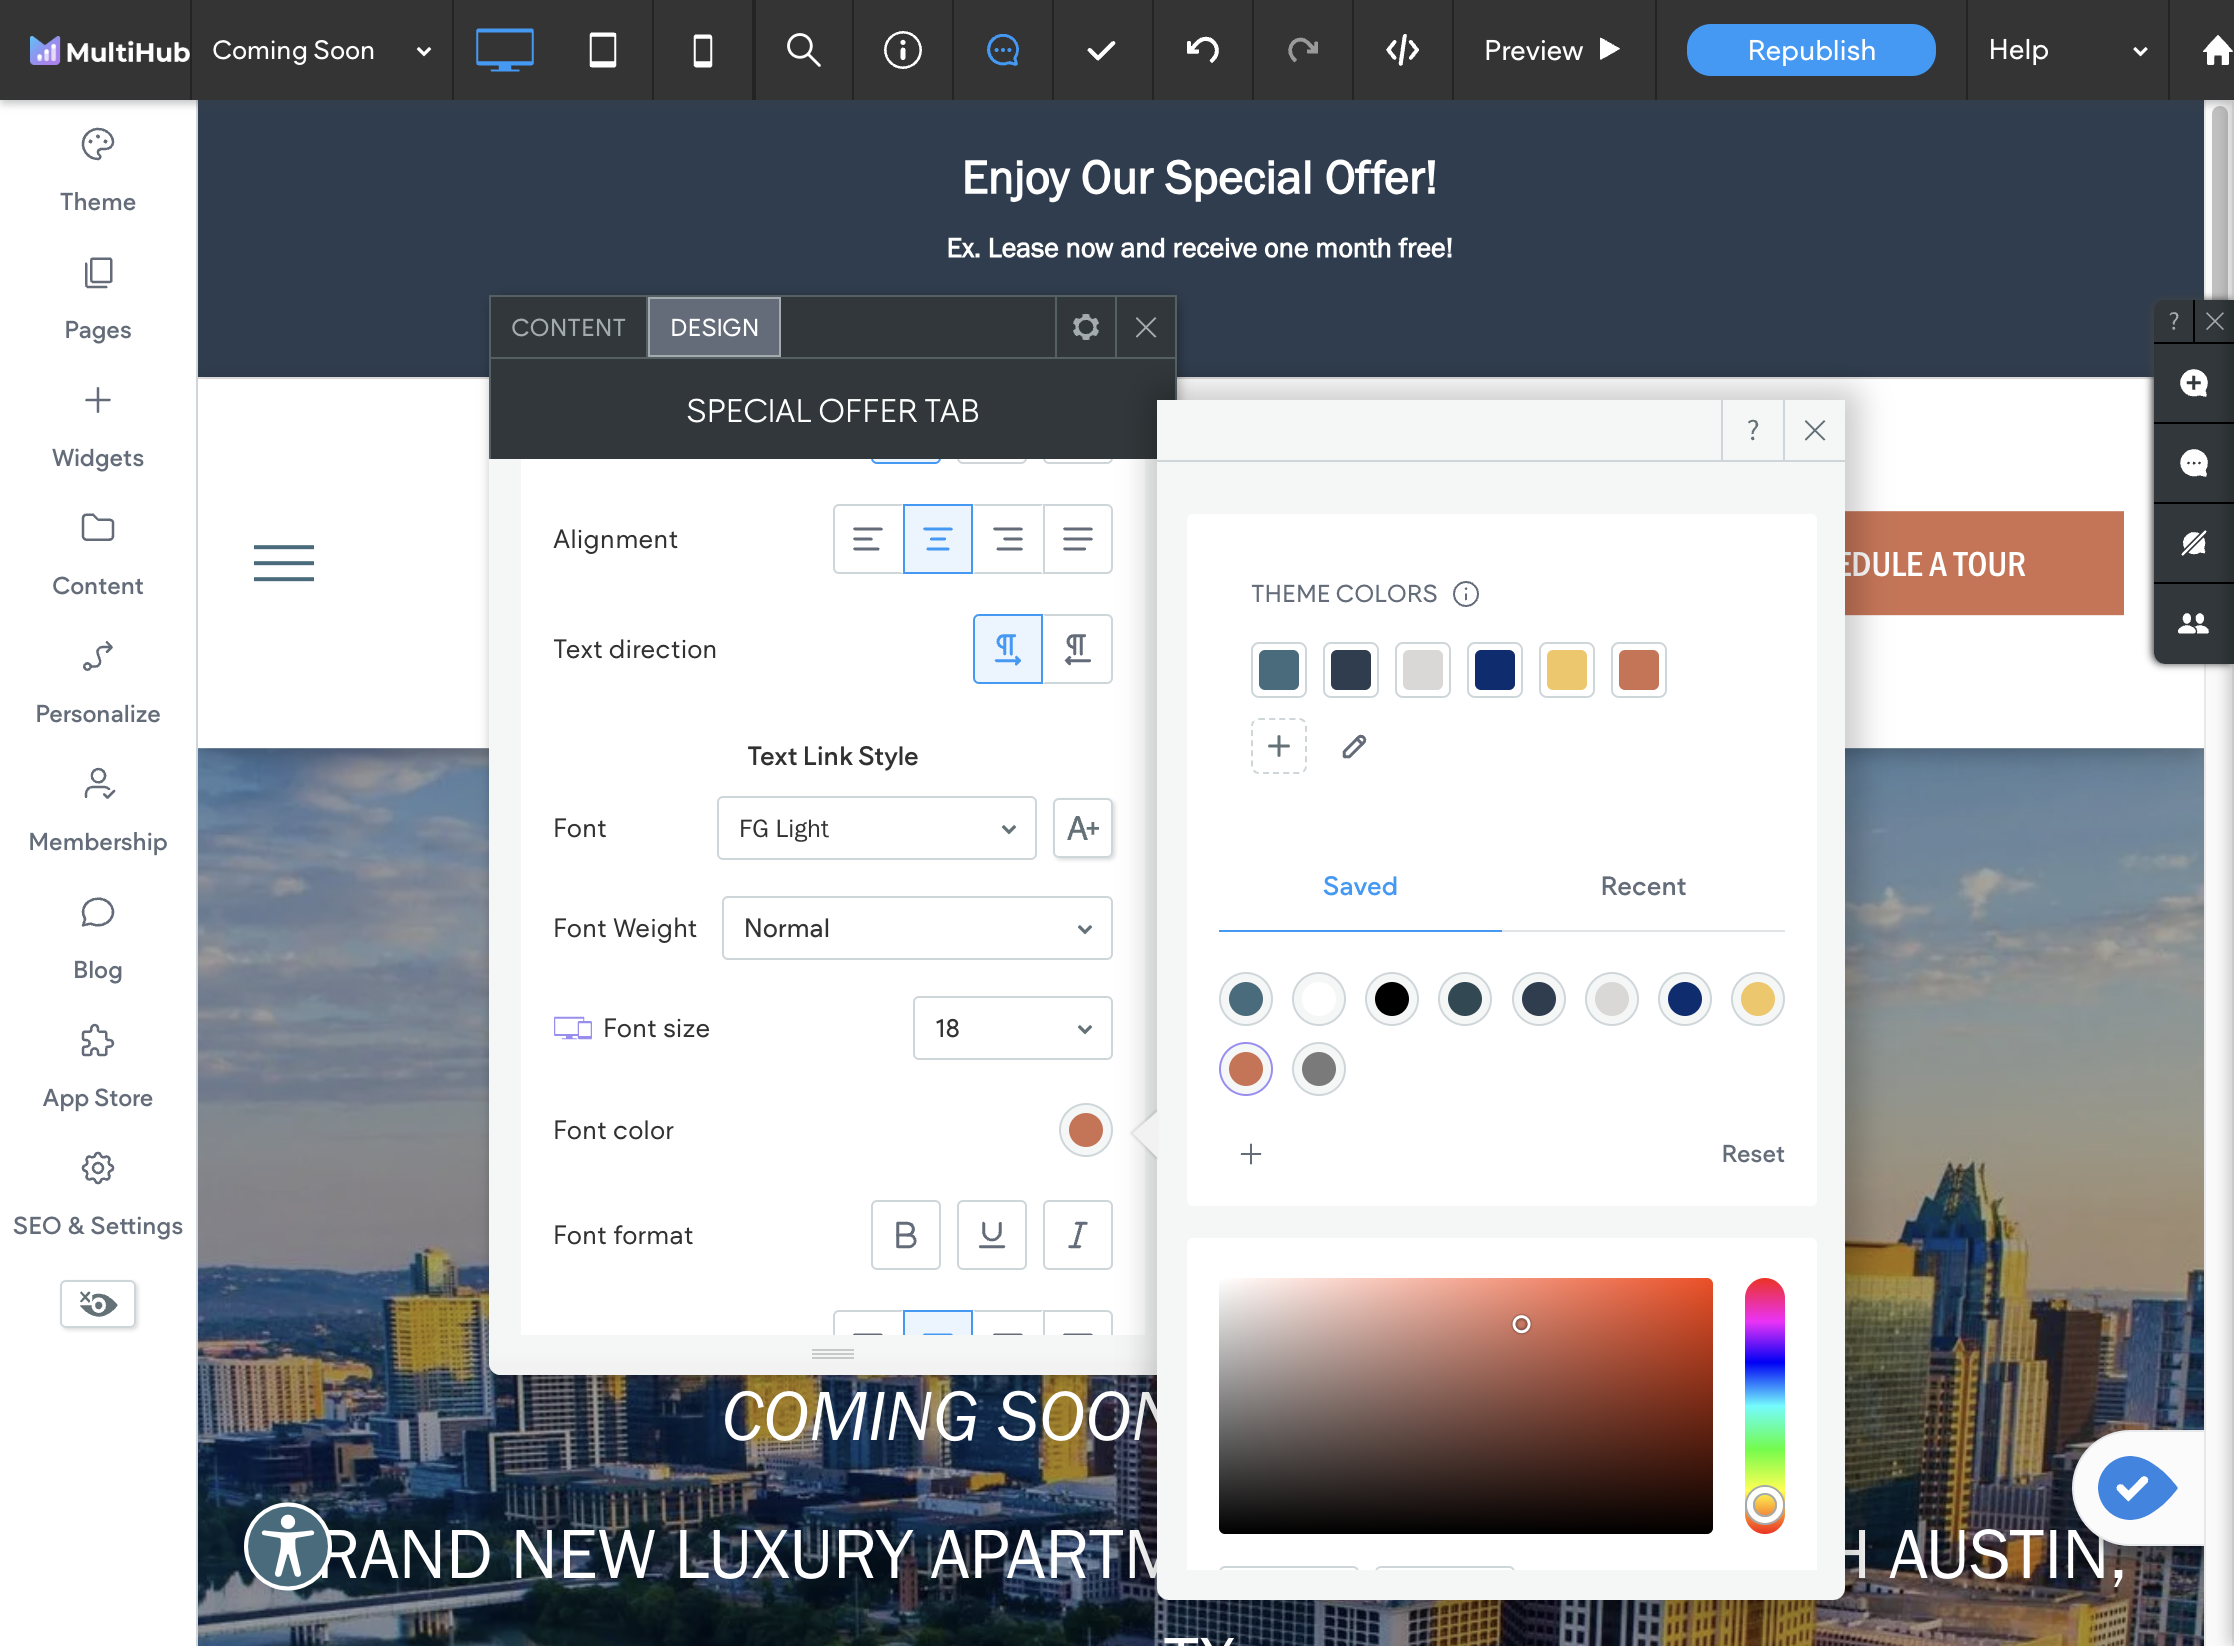The height and width of the screenshot is (1646, 2234).
Task: Select desktop view icon
Action: (504, 50)
